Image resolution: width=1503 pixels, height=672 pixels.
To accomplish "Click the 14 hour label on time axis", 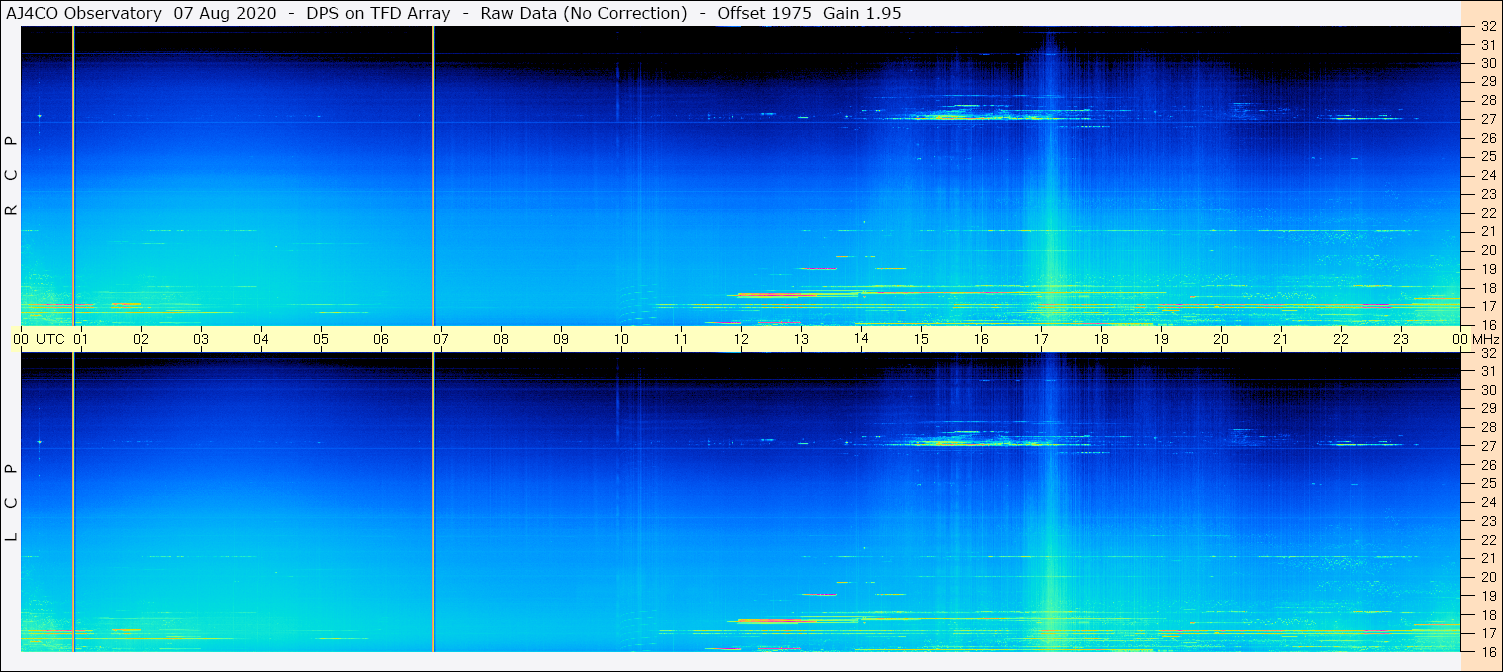I will click(861, 338).
